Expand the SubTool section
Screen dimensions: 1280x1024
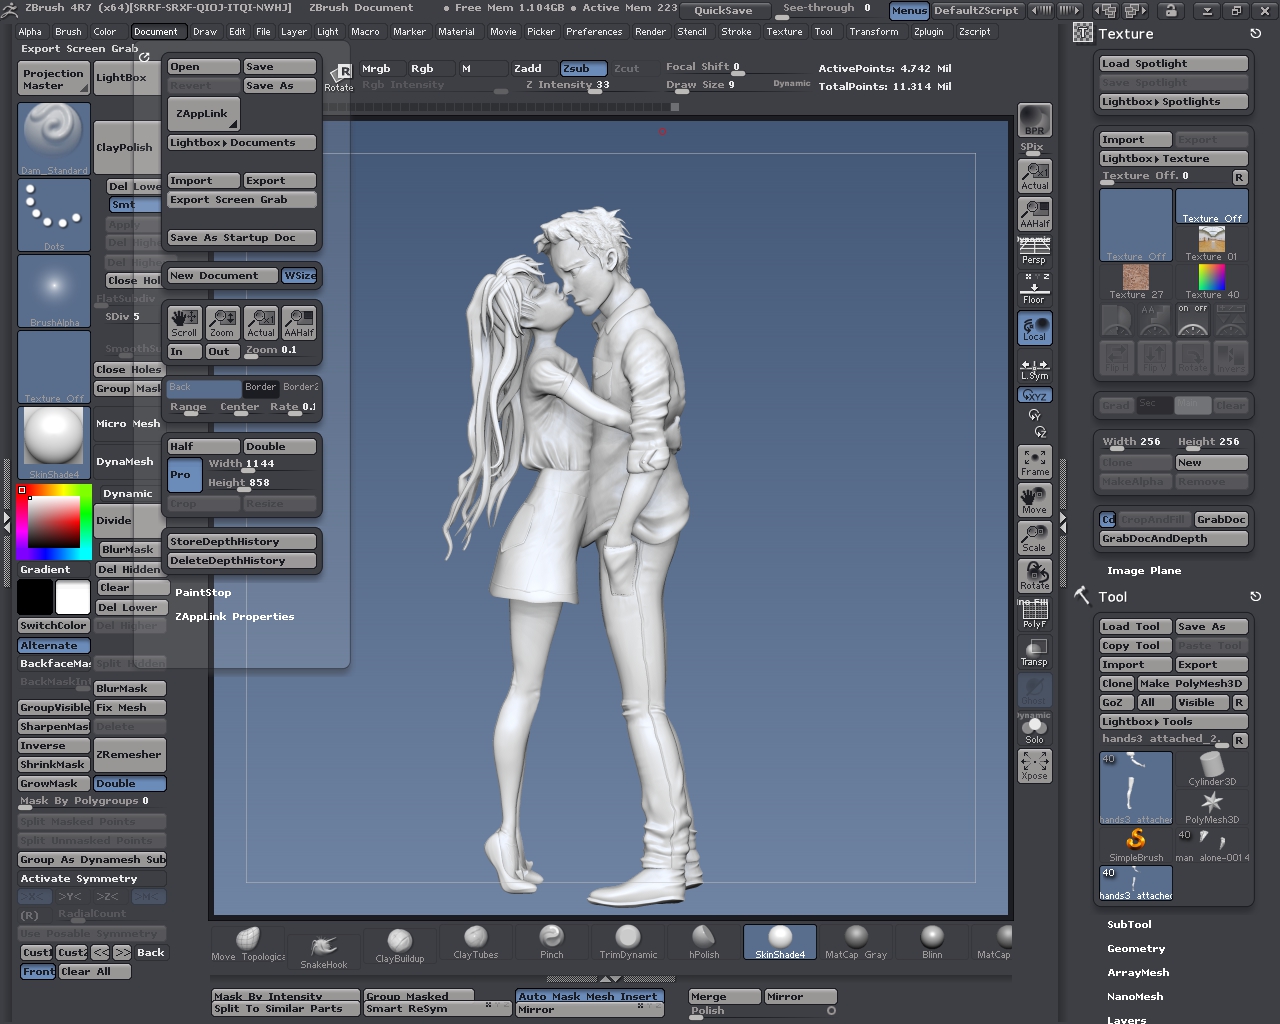[x=1129, y=924]
